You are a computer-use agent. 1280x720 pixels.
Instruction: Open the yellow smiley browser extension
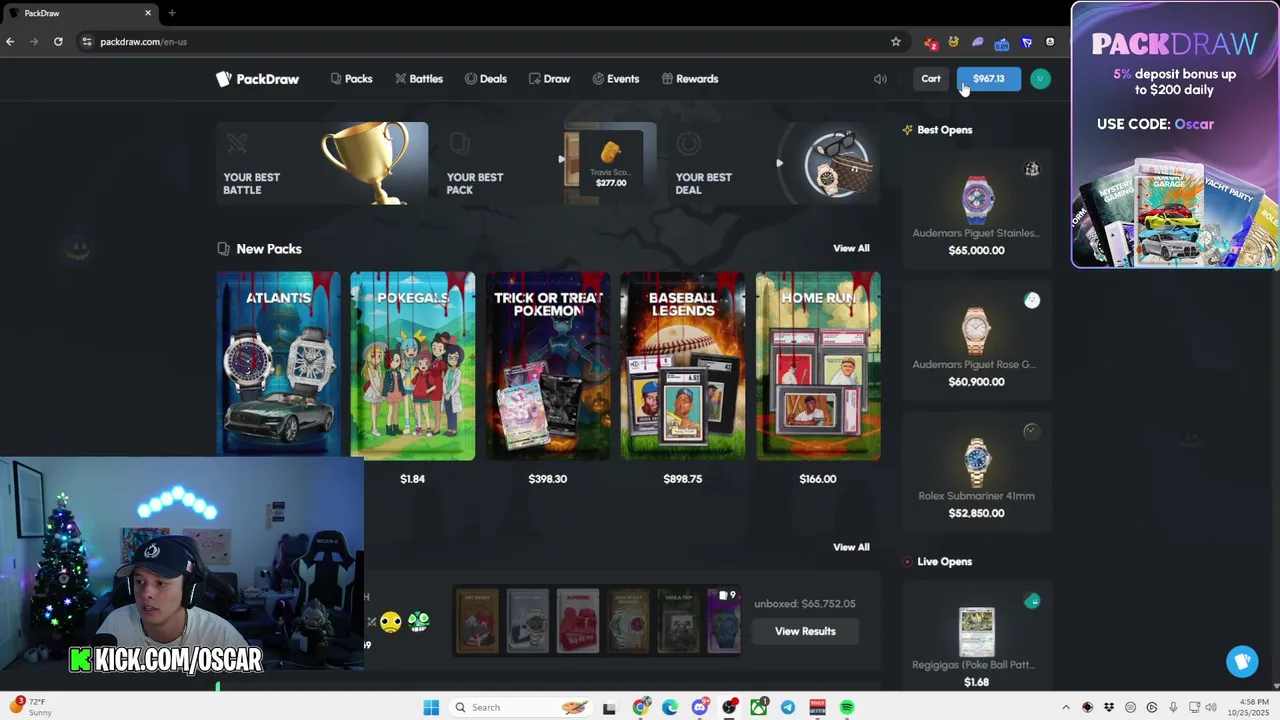point(954,42)
